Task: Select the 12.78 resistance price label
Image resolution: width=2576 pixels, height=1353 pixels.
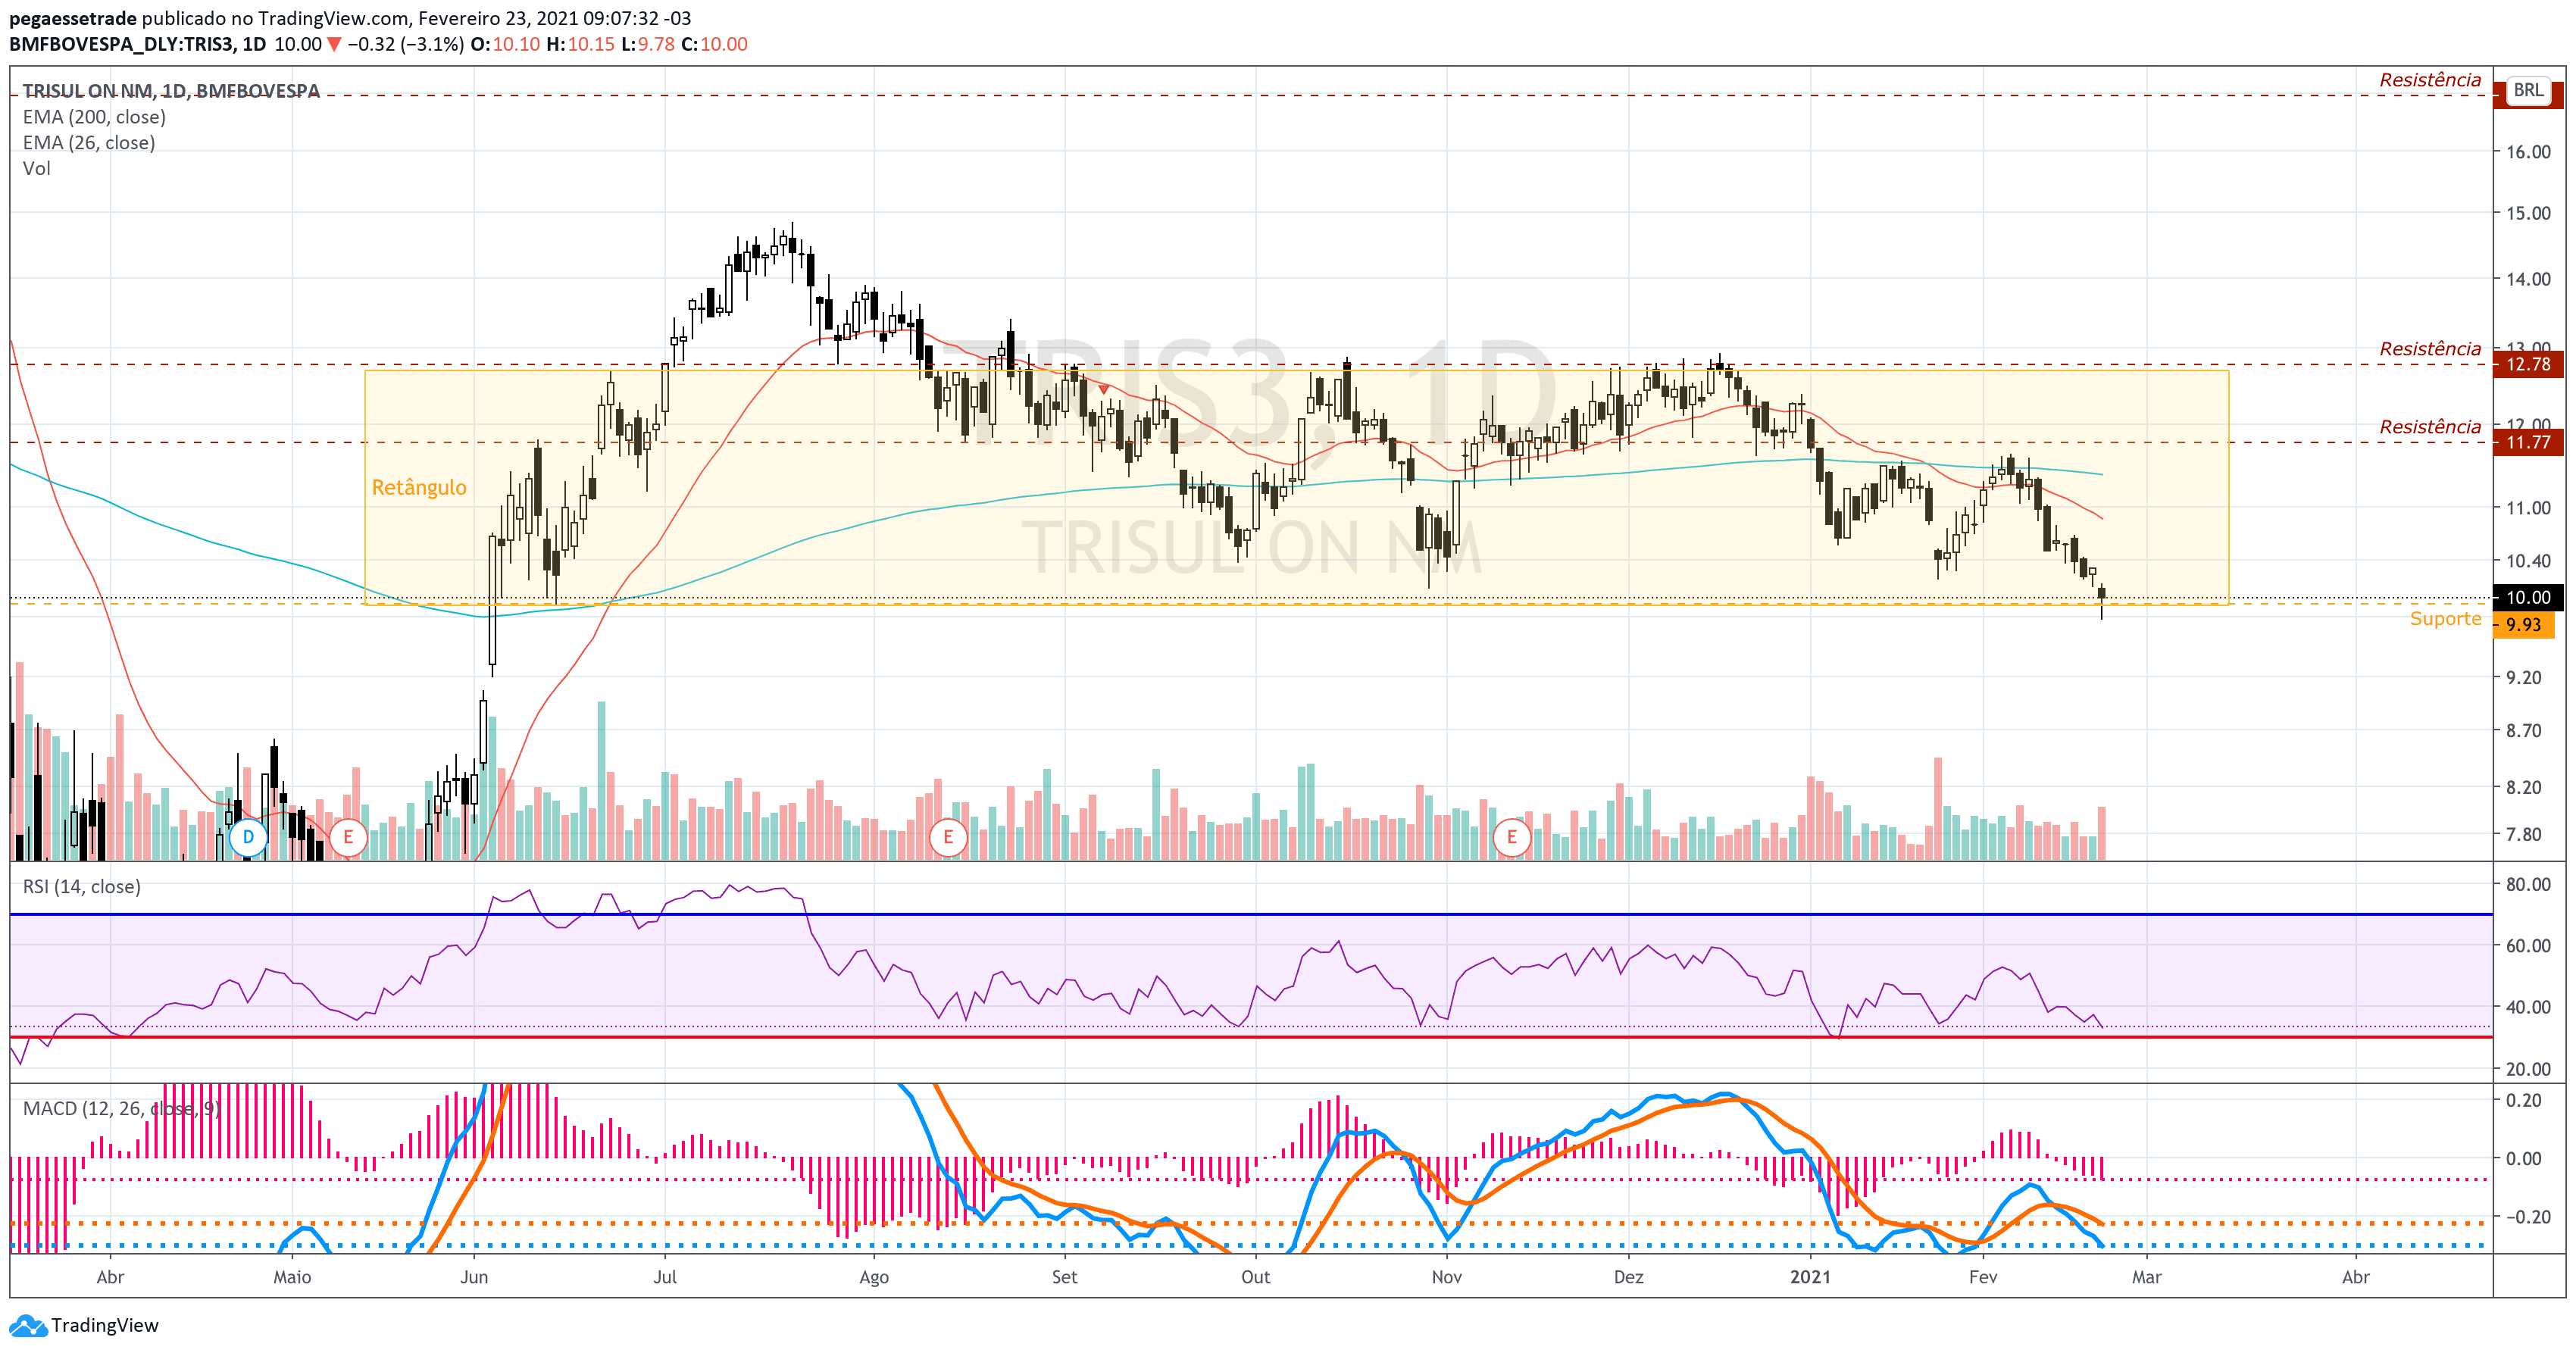Action: [x=2528, y=364]
